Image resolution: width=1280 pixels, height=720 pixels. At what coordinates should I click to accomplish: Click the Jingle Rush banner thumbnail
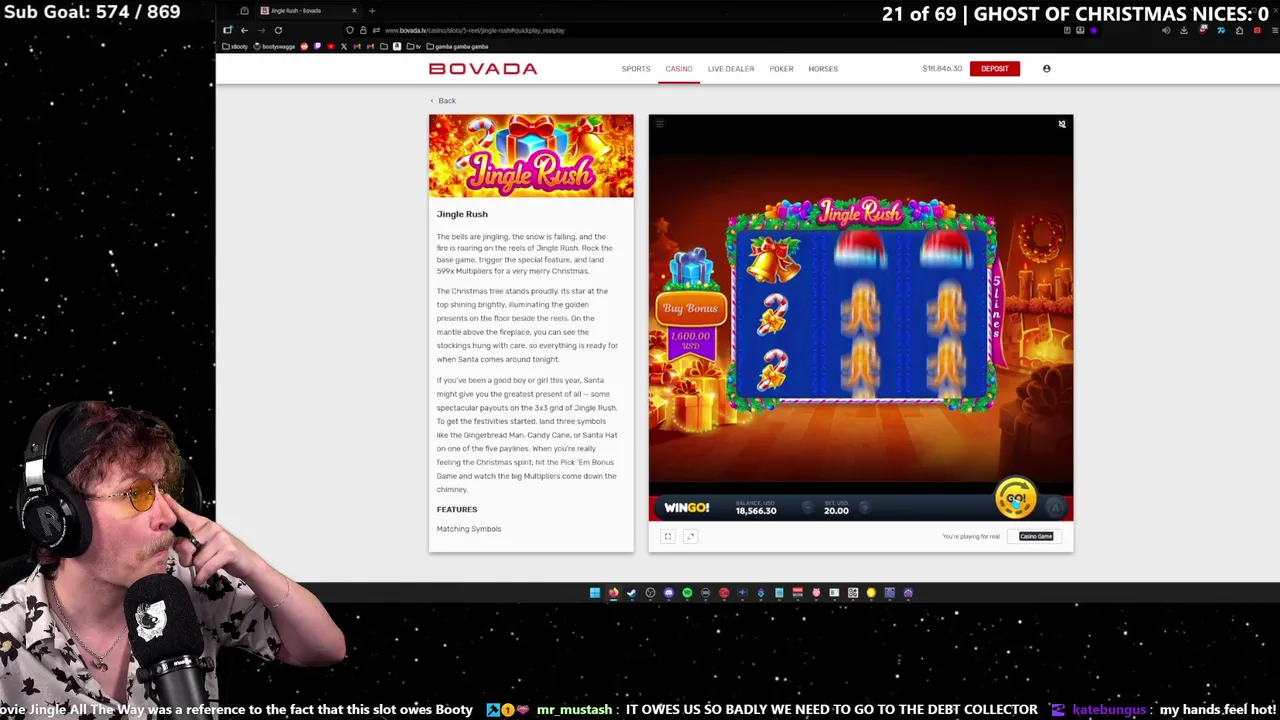(531, 156)
